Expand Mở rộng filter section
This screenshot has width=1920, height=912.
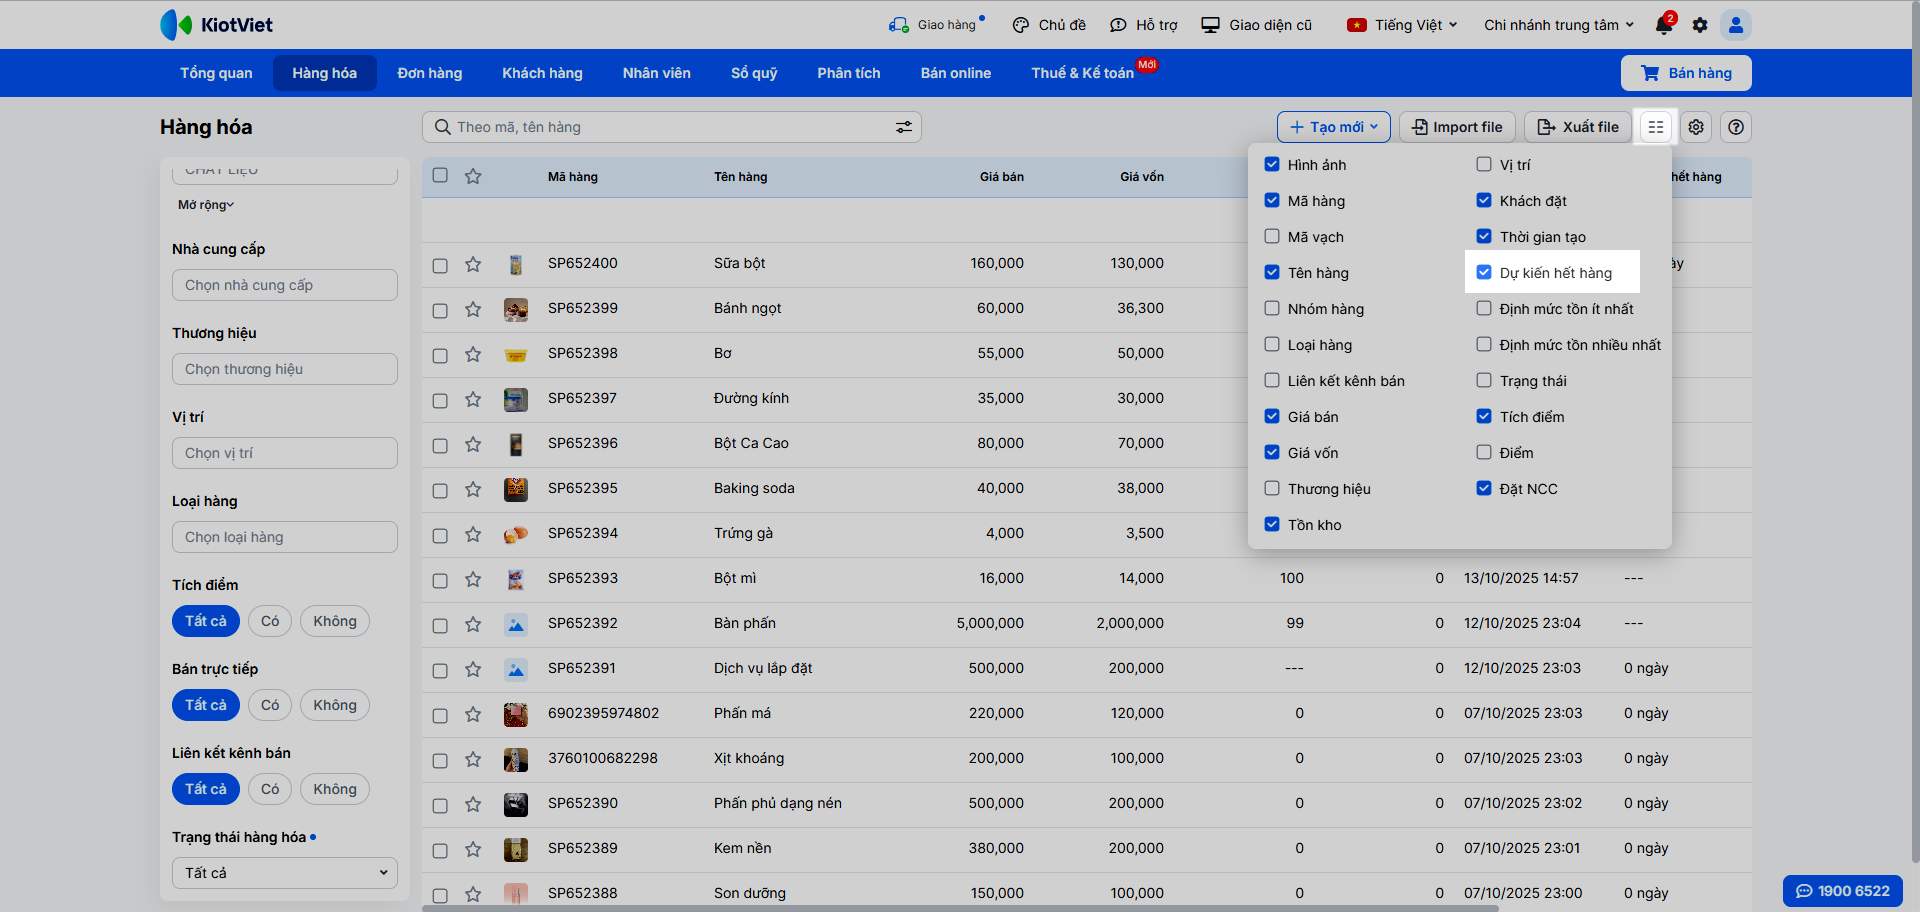[206, 205]
